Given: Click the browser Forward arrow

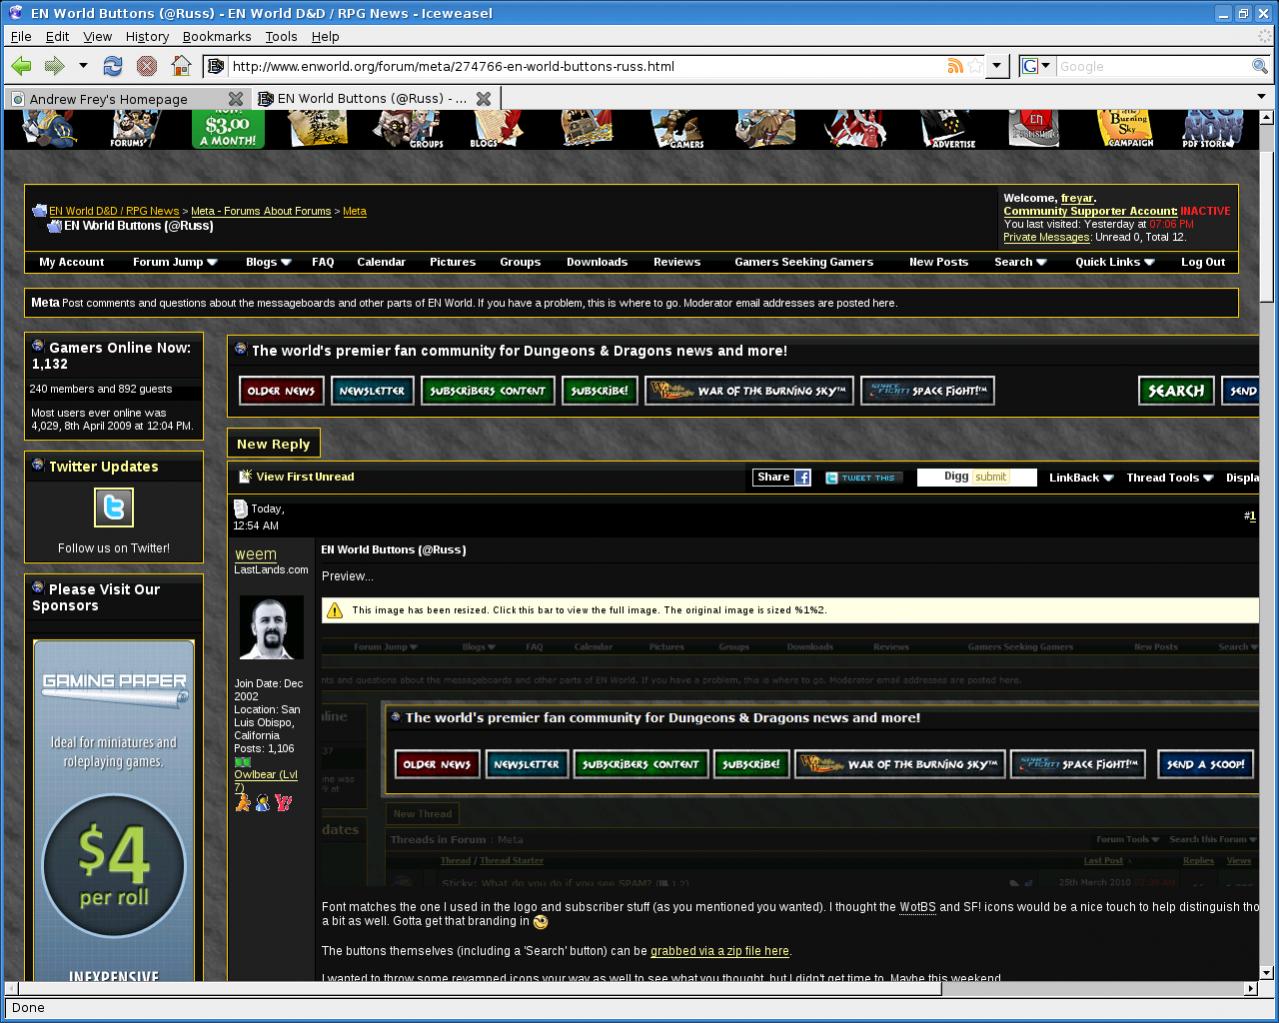Looking at the screenshot, I should coord(54,66).
